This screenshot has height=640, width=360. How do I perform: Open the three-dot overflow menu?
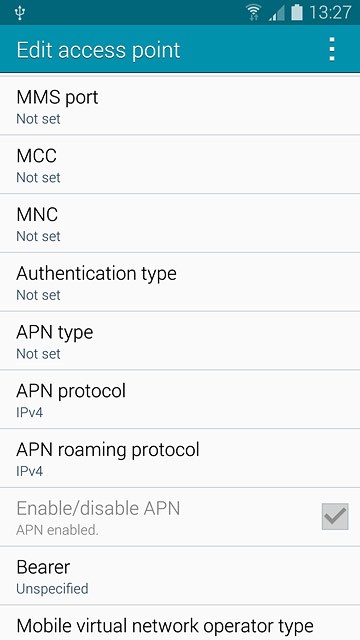tap(332, 49)
